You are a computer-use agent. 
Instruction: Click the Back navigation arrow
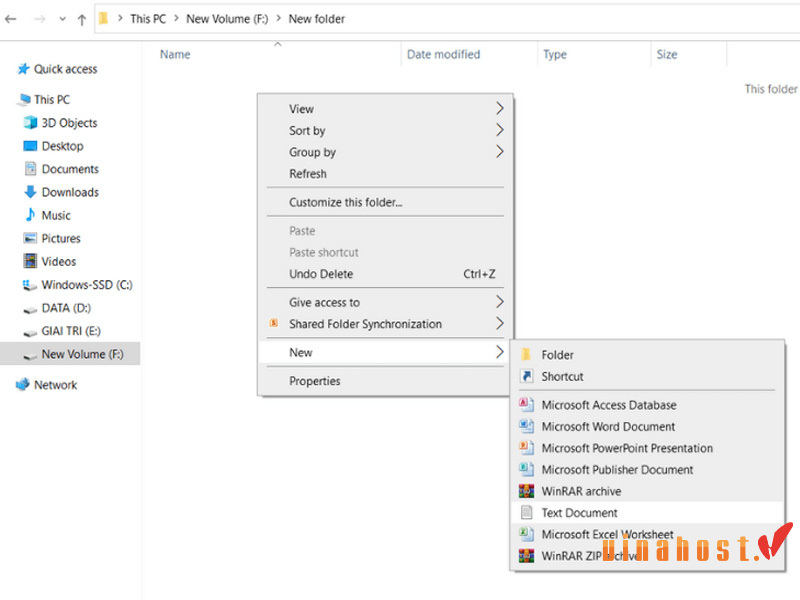pos(11,19)
